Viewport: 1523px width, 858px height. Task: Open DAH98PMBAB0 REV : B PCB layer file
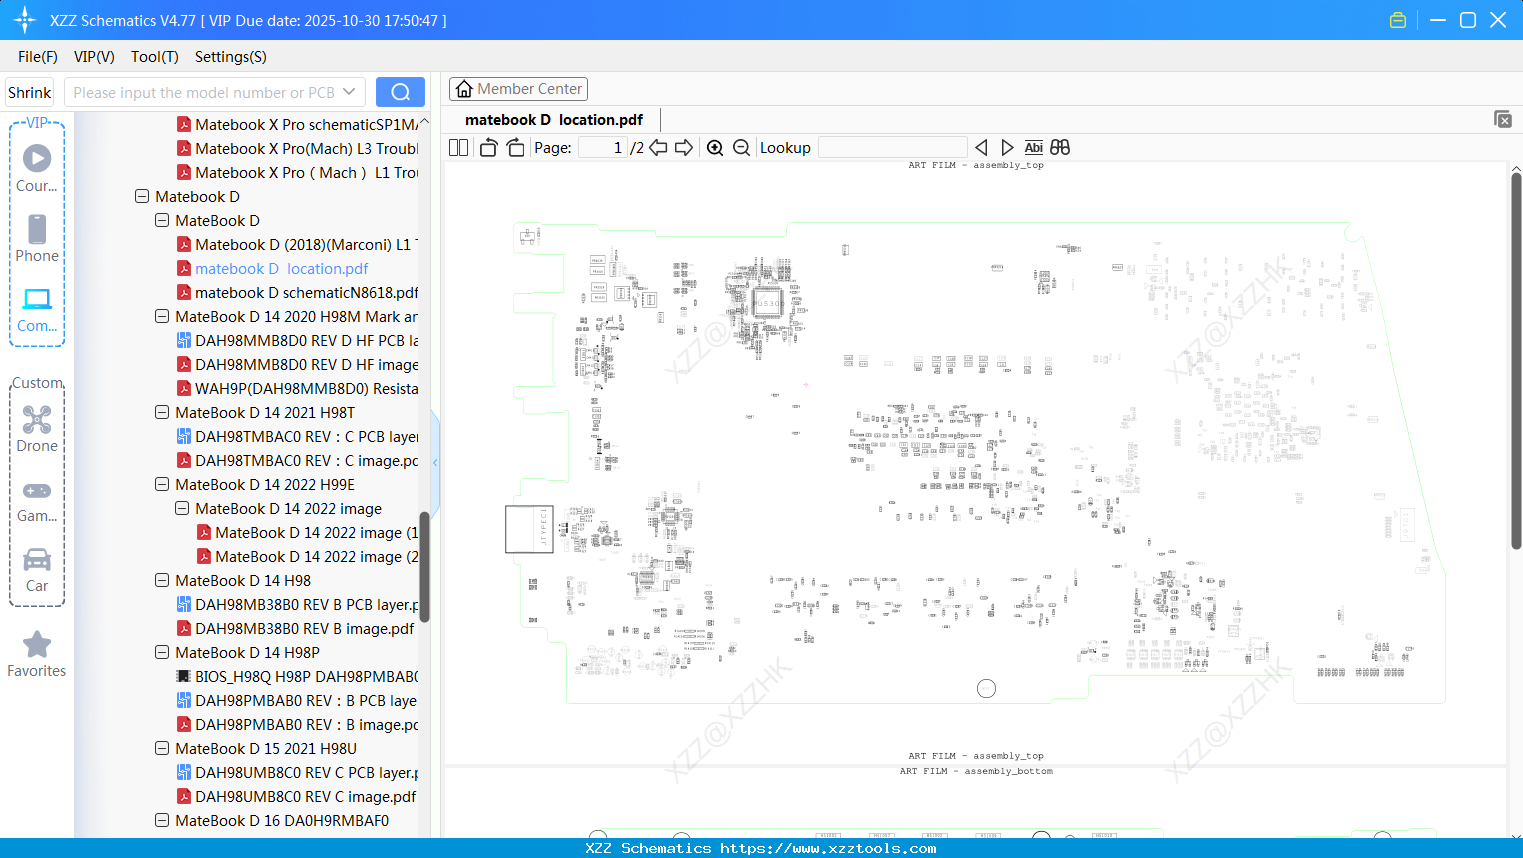point(298,701)
